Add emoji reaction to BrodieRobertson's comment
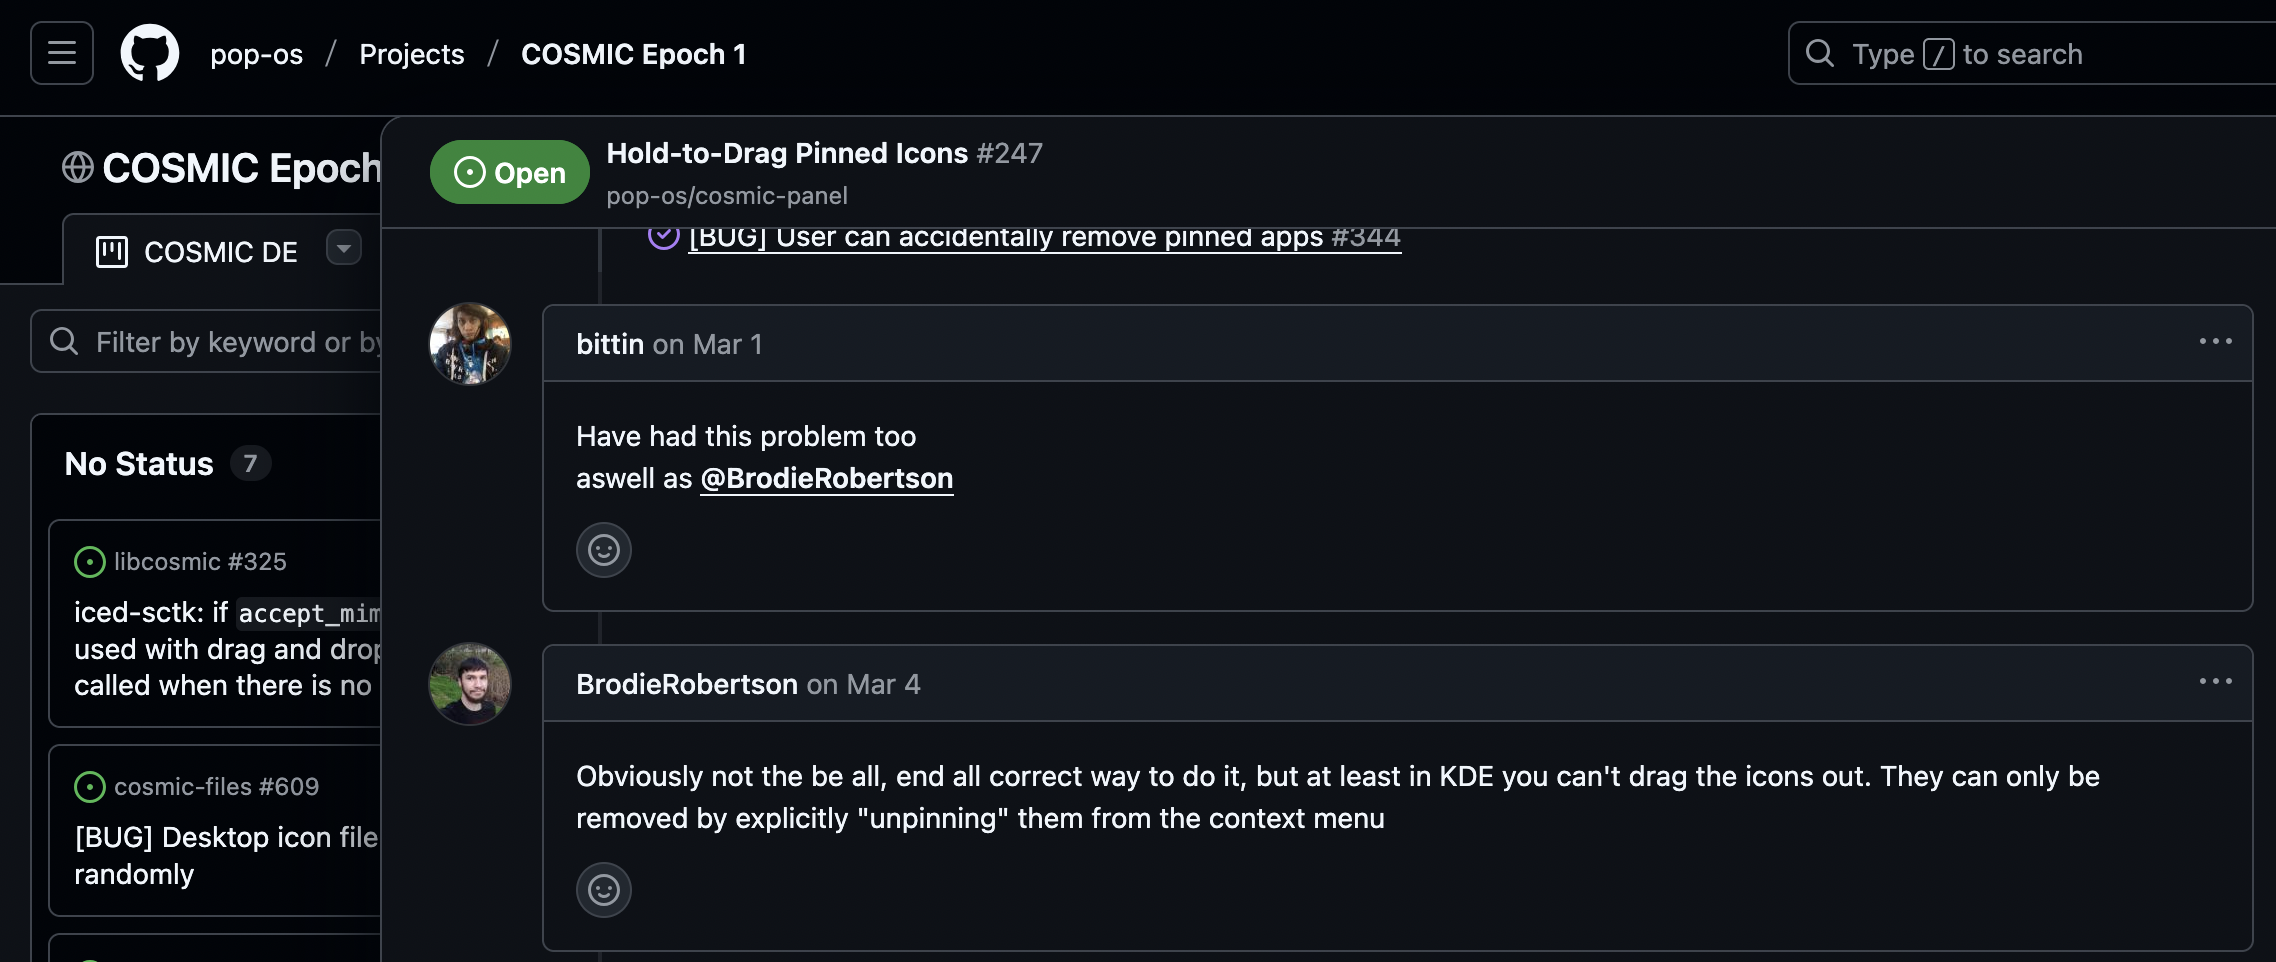Image resolution: width=2276 pixels, height=962 pixels. 603,890
